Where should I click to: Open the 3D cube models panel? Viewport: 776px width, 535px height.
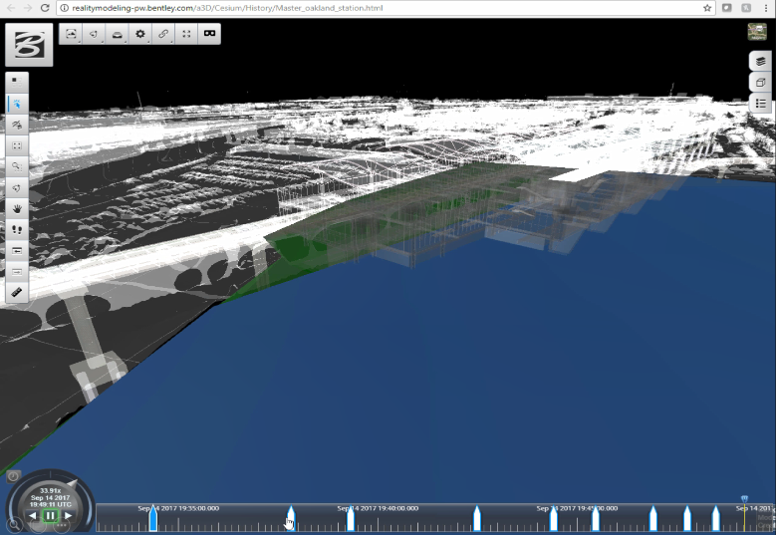760,82
